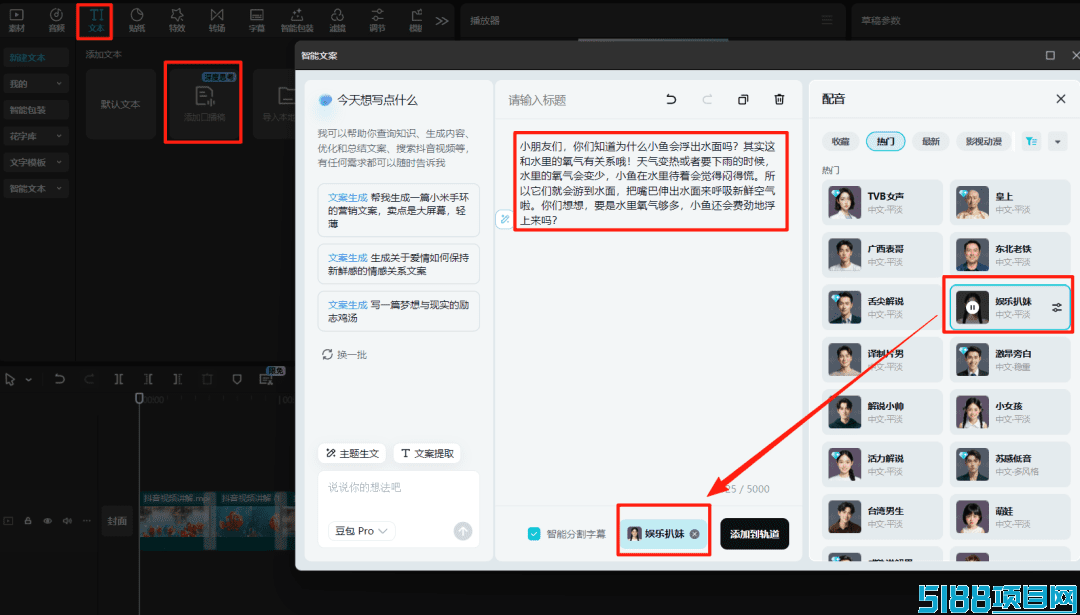Expand the 花字库 sidebar category
Screen dimensions: 1080x615
coord(36,136)
